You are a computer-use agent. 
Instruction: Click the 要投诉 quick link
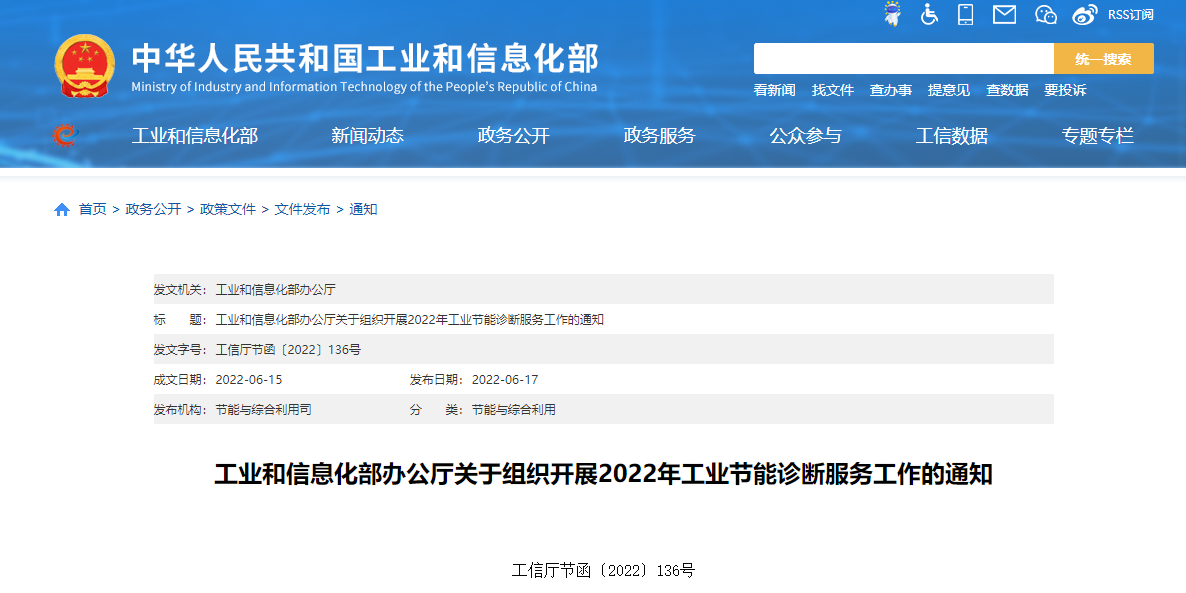click(1065, 90)
